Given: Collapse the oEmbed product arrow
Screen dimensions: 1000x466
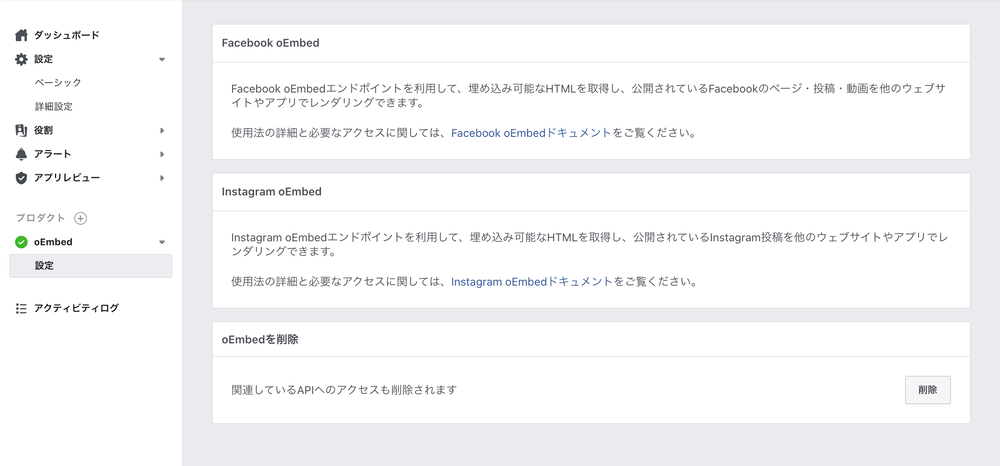Looking at the screenshot, I should click(162, 242).
